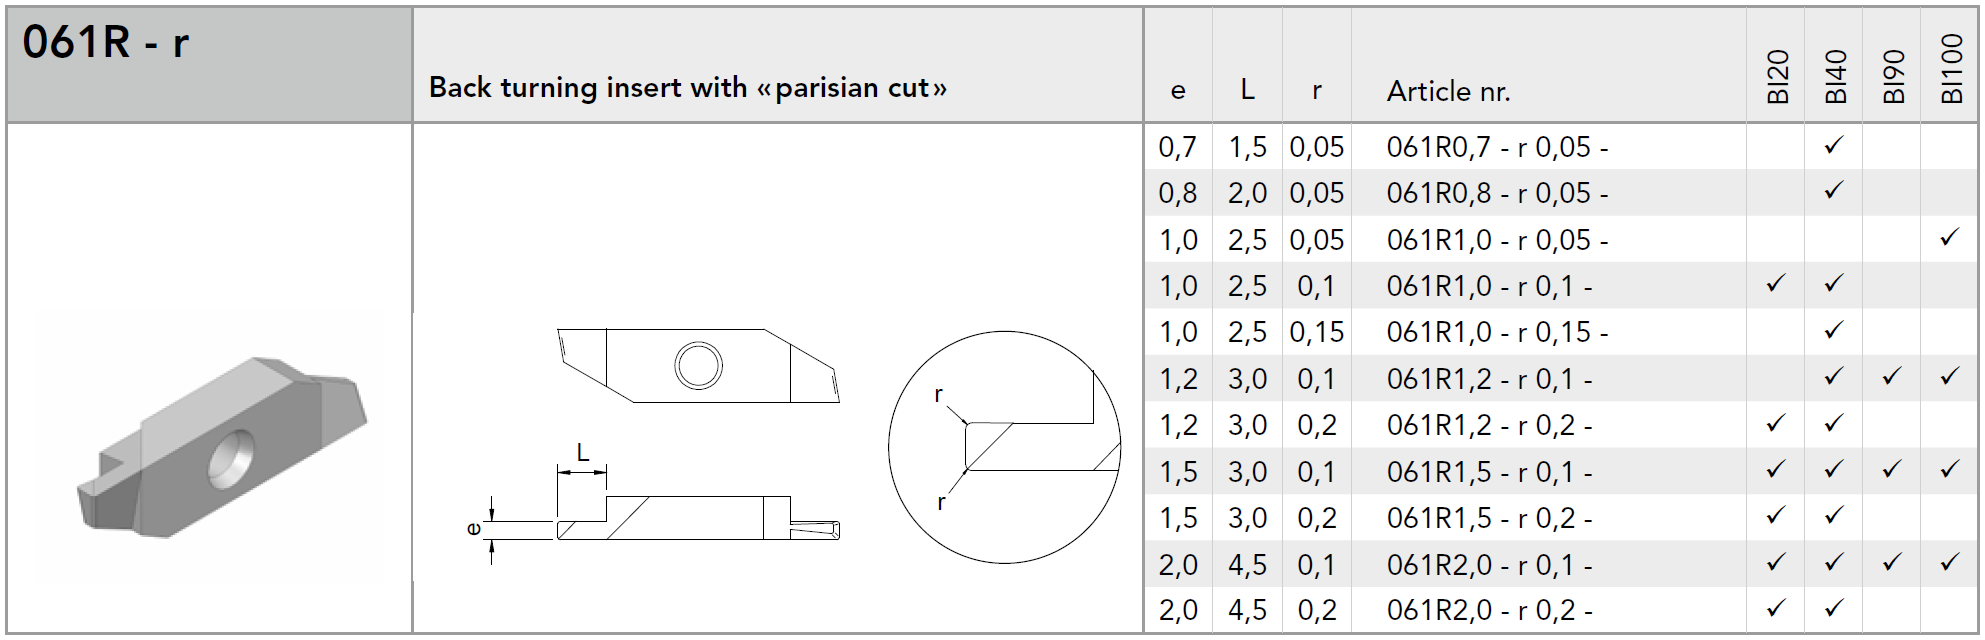Viewport: 1985px width, 640px height.
Task: Click the top-view insert drawing with hole
Action: [x=698, y=365]
